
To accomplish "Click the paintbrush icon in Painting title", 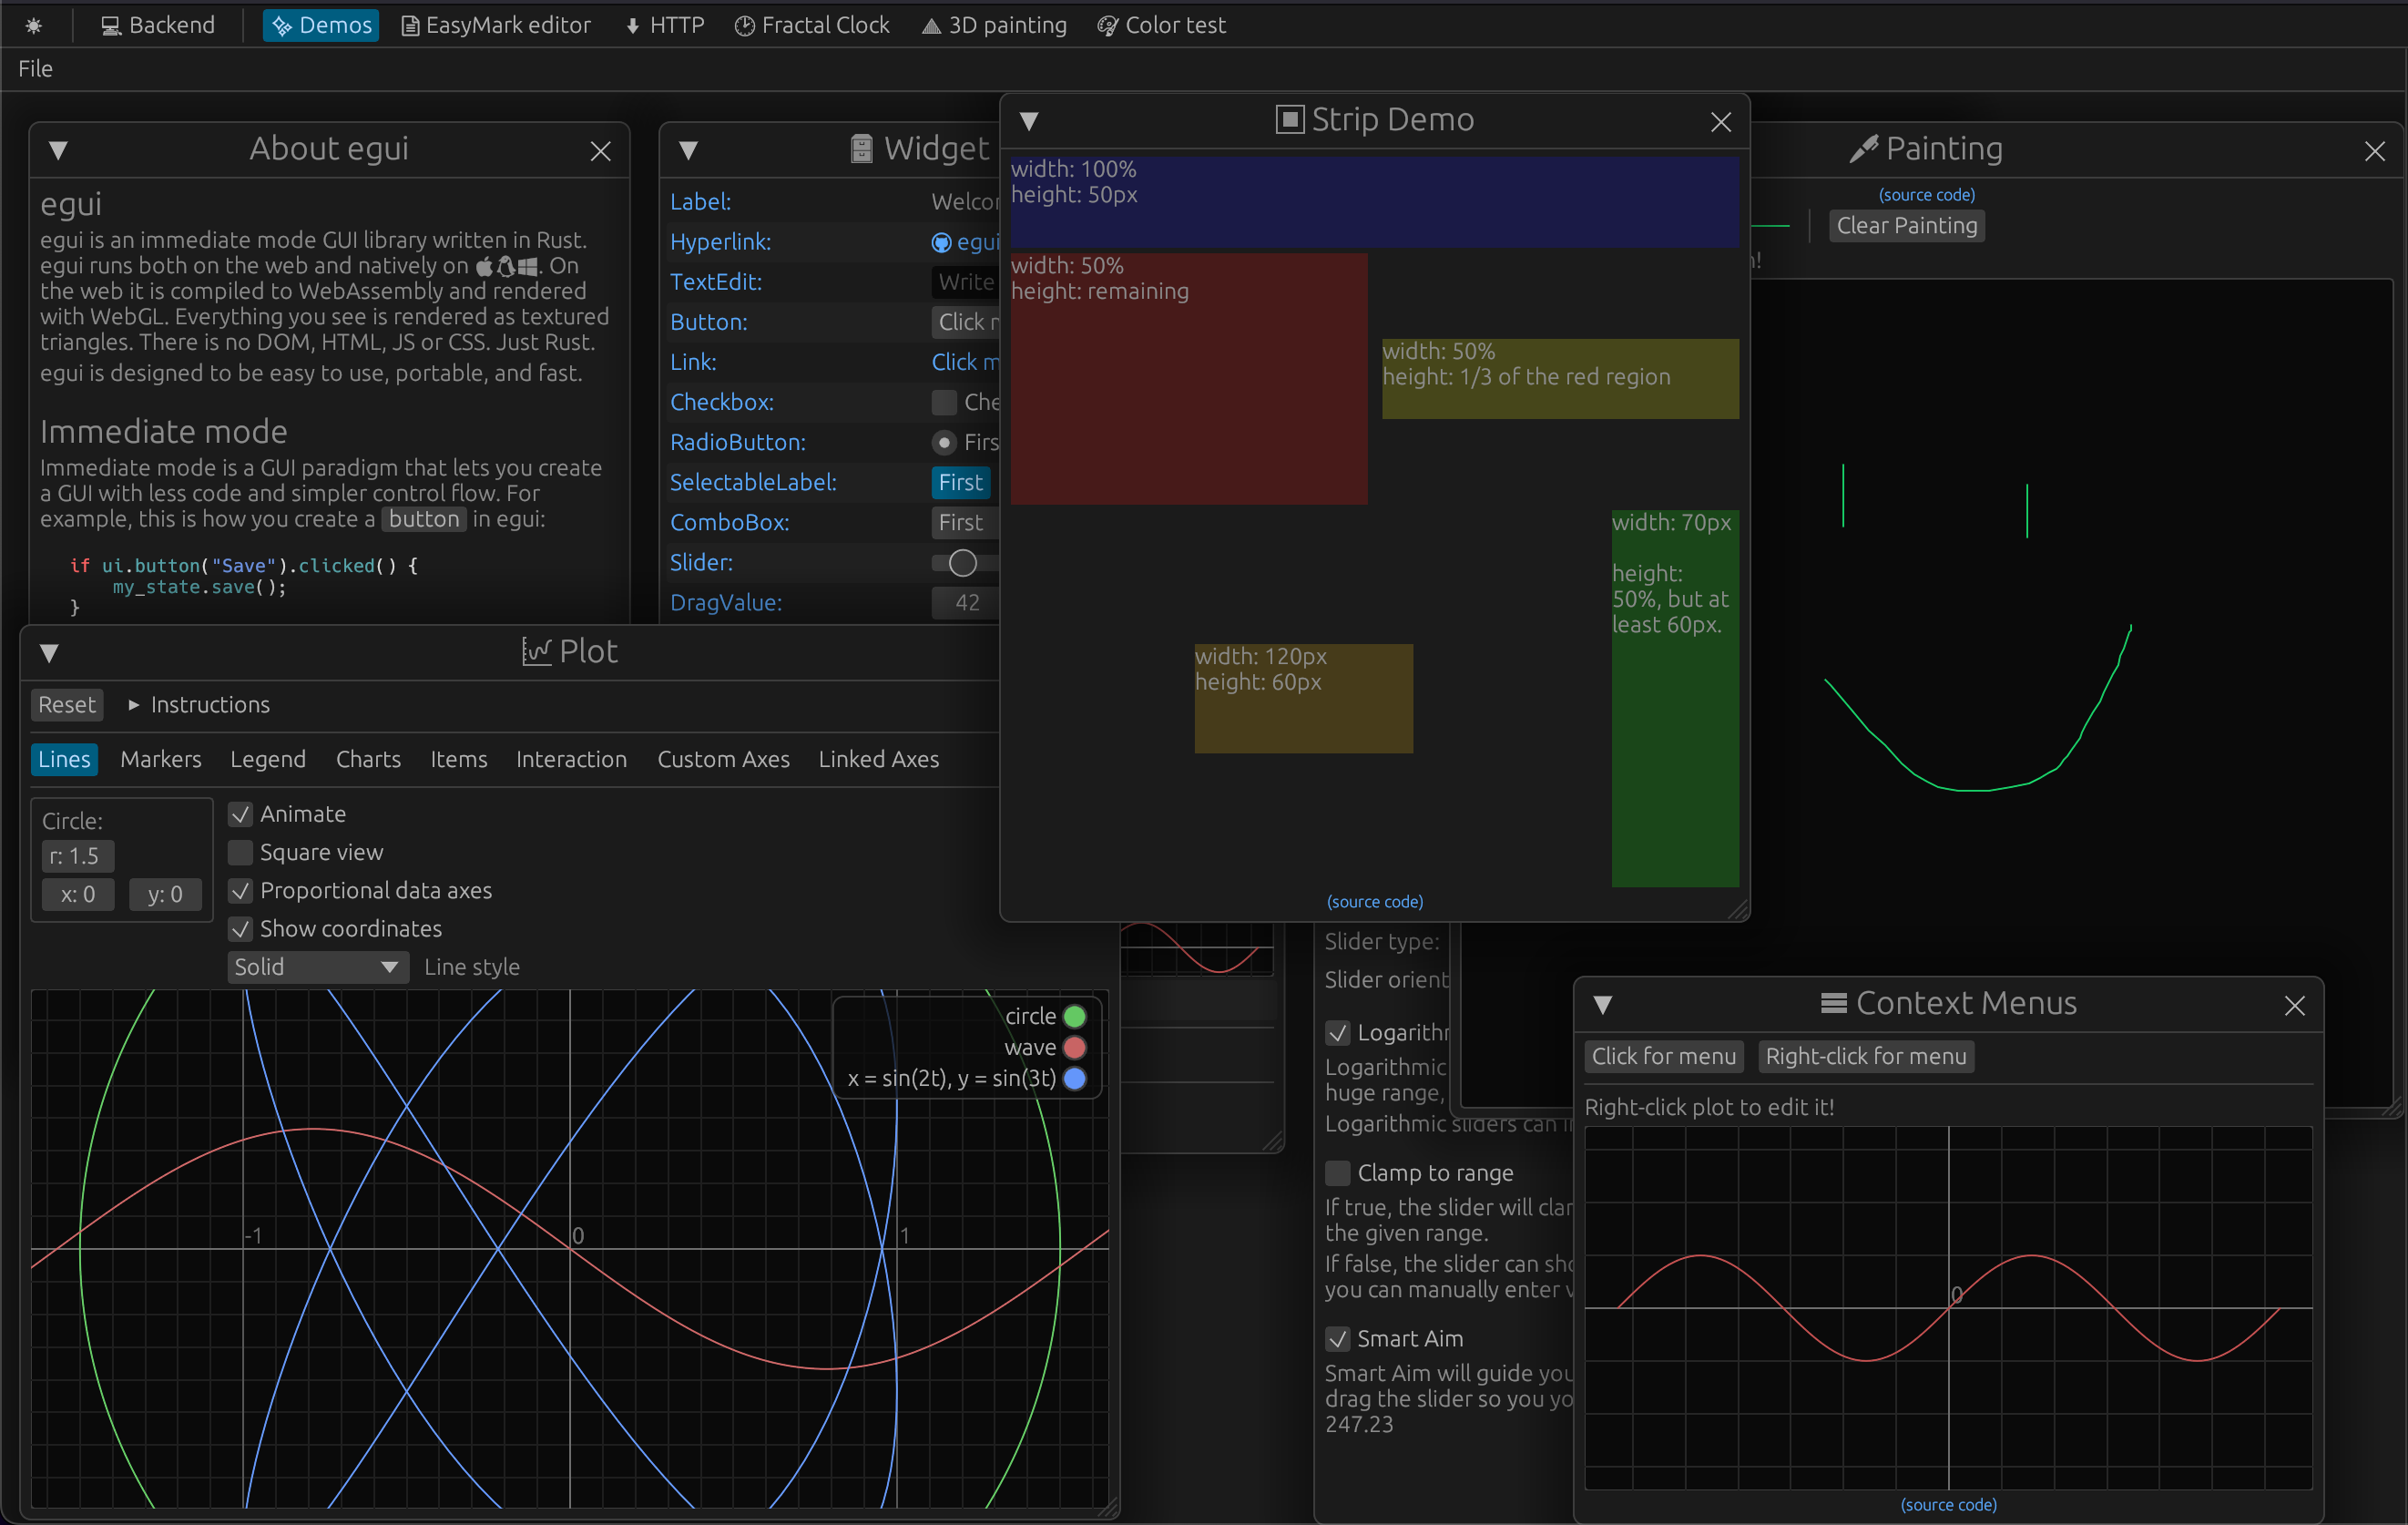I will [1865, 148].
